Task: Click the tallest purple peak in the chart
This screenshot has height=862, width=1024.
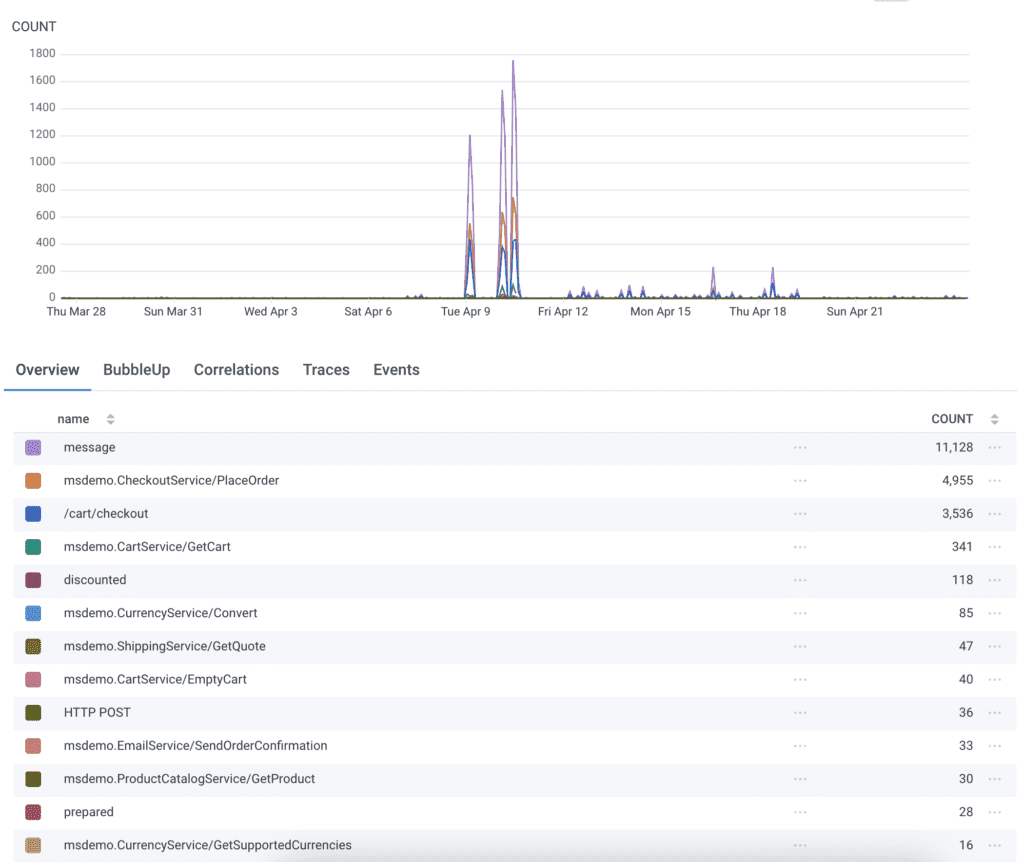Action: [513, 64]
